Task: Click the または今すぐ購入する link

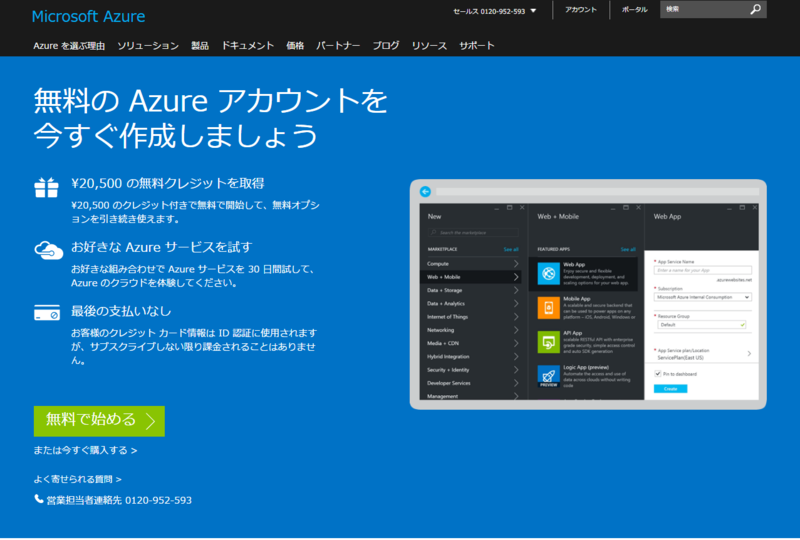Action: [x=85, y=450]
